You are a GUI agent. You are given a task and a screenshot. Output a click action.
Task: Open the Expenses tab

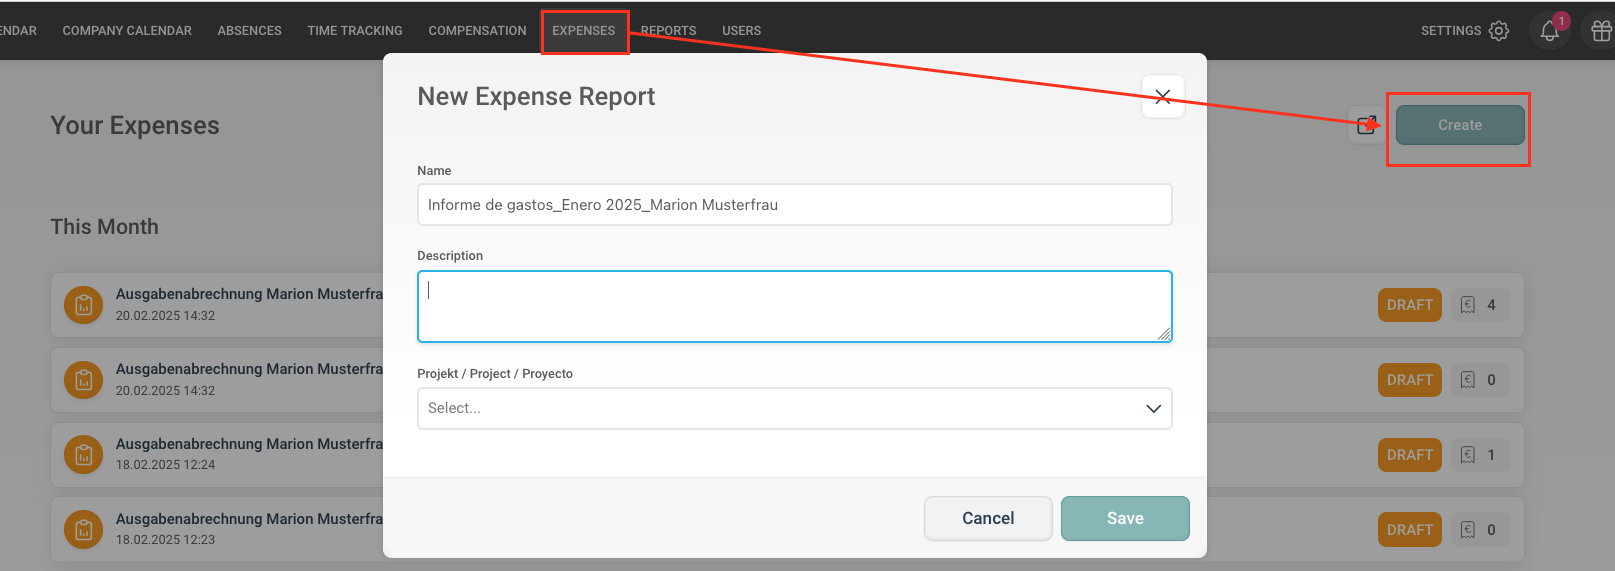pos(584,31)
